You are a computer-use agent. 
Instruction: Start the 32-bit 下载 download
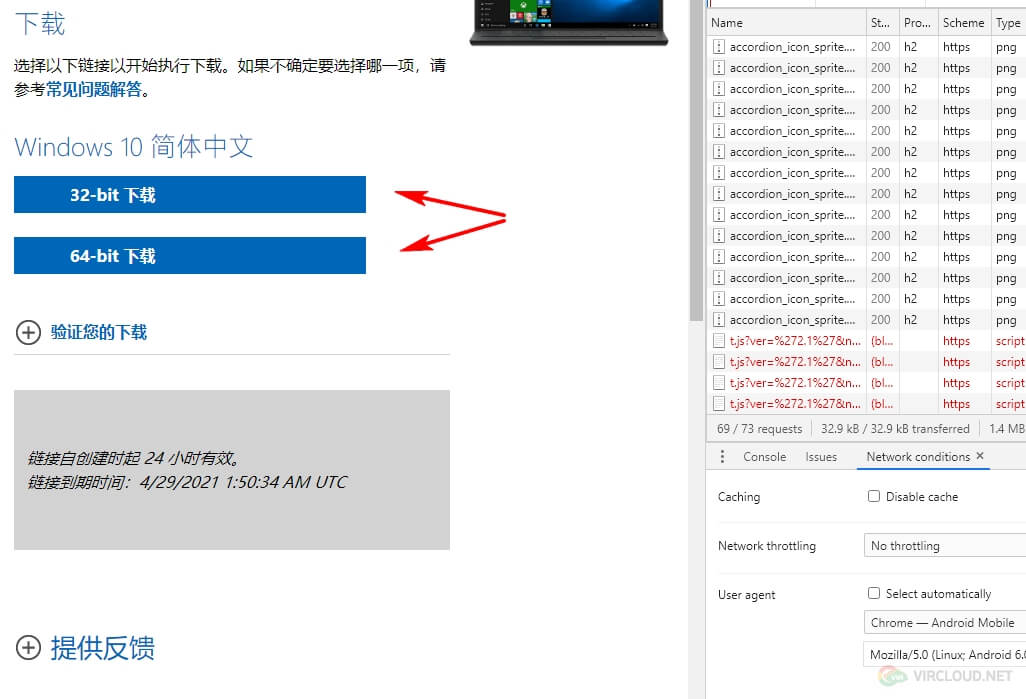(x=190, y=194)
